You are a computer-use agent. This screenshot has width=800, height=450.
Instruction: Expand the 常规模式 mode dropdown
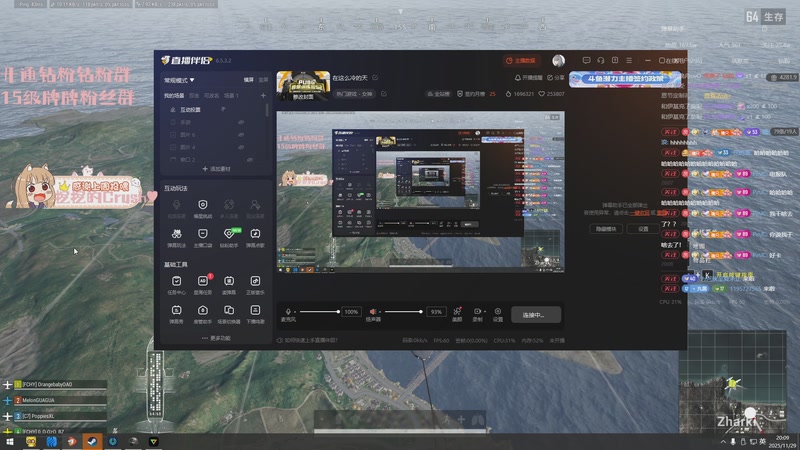point(179,80)
